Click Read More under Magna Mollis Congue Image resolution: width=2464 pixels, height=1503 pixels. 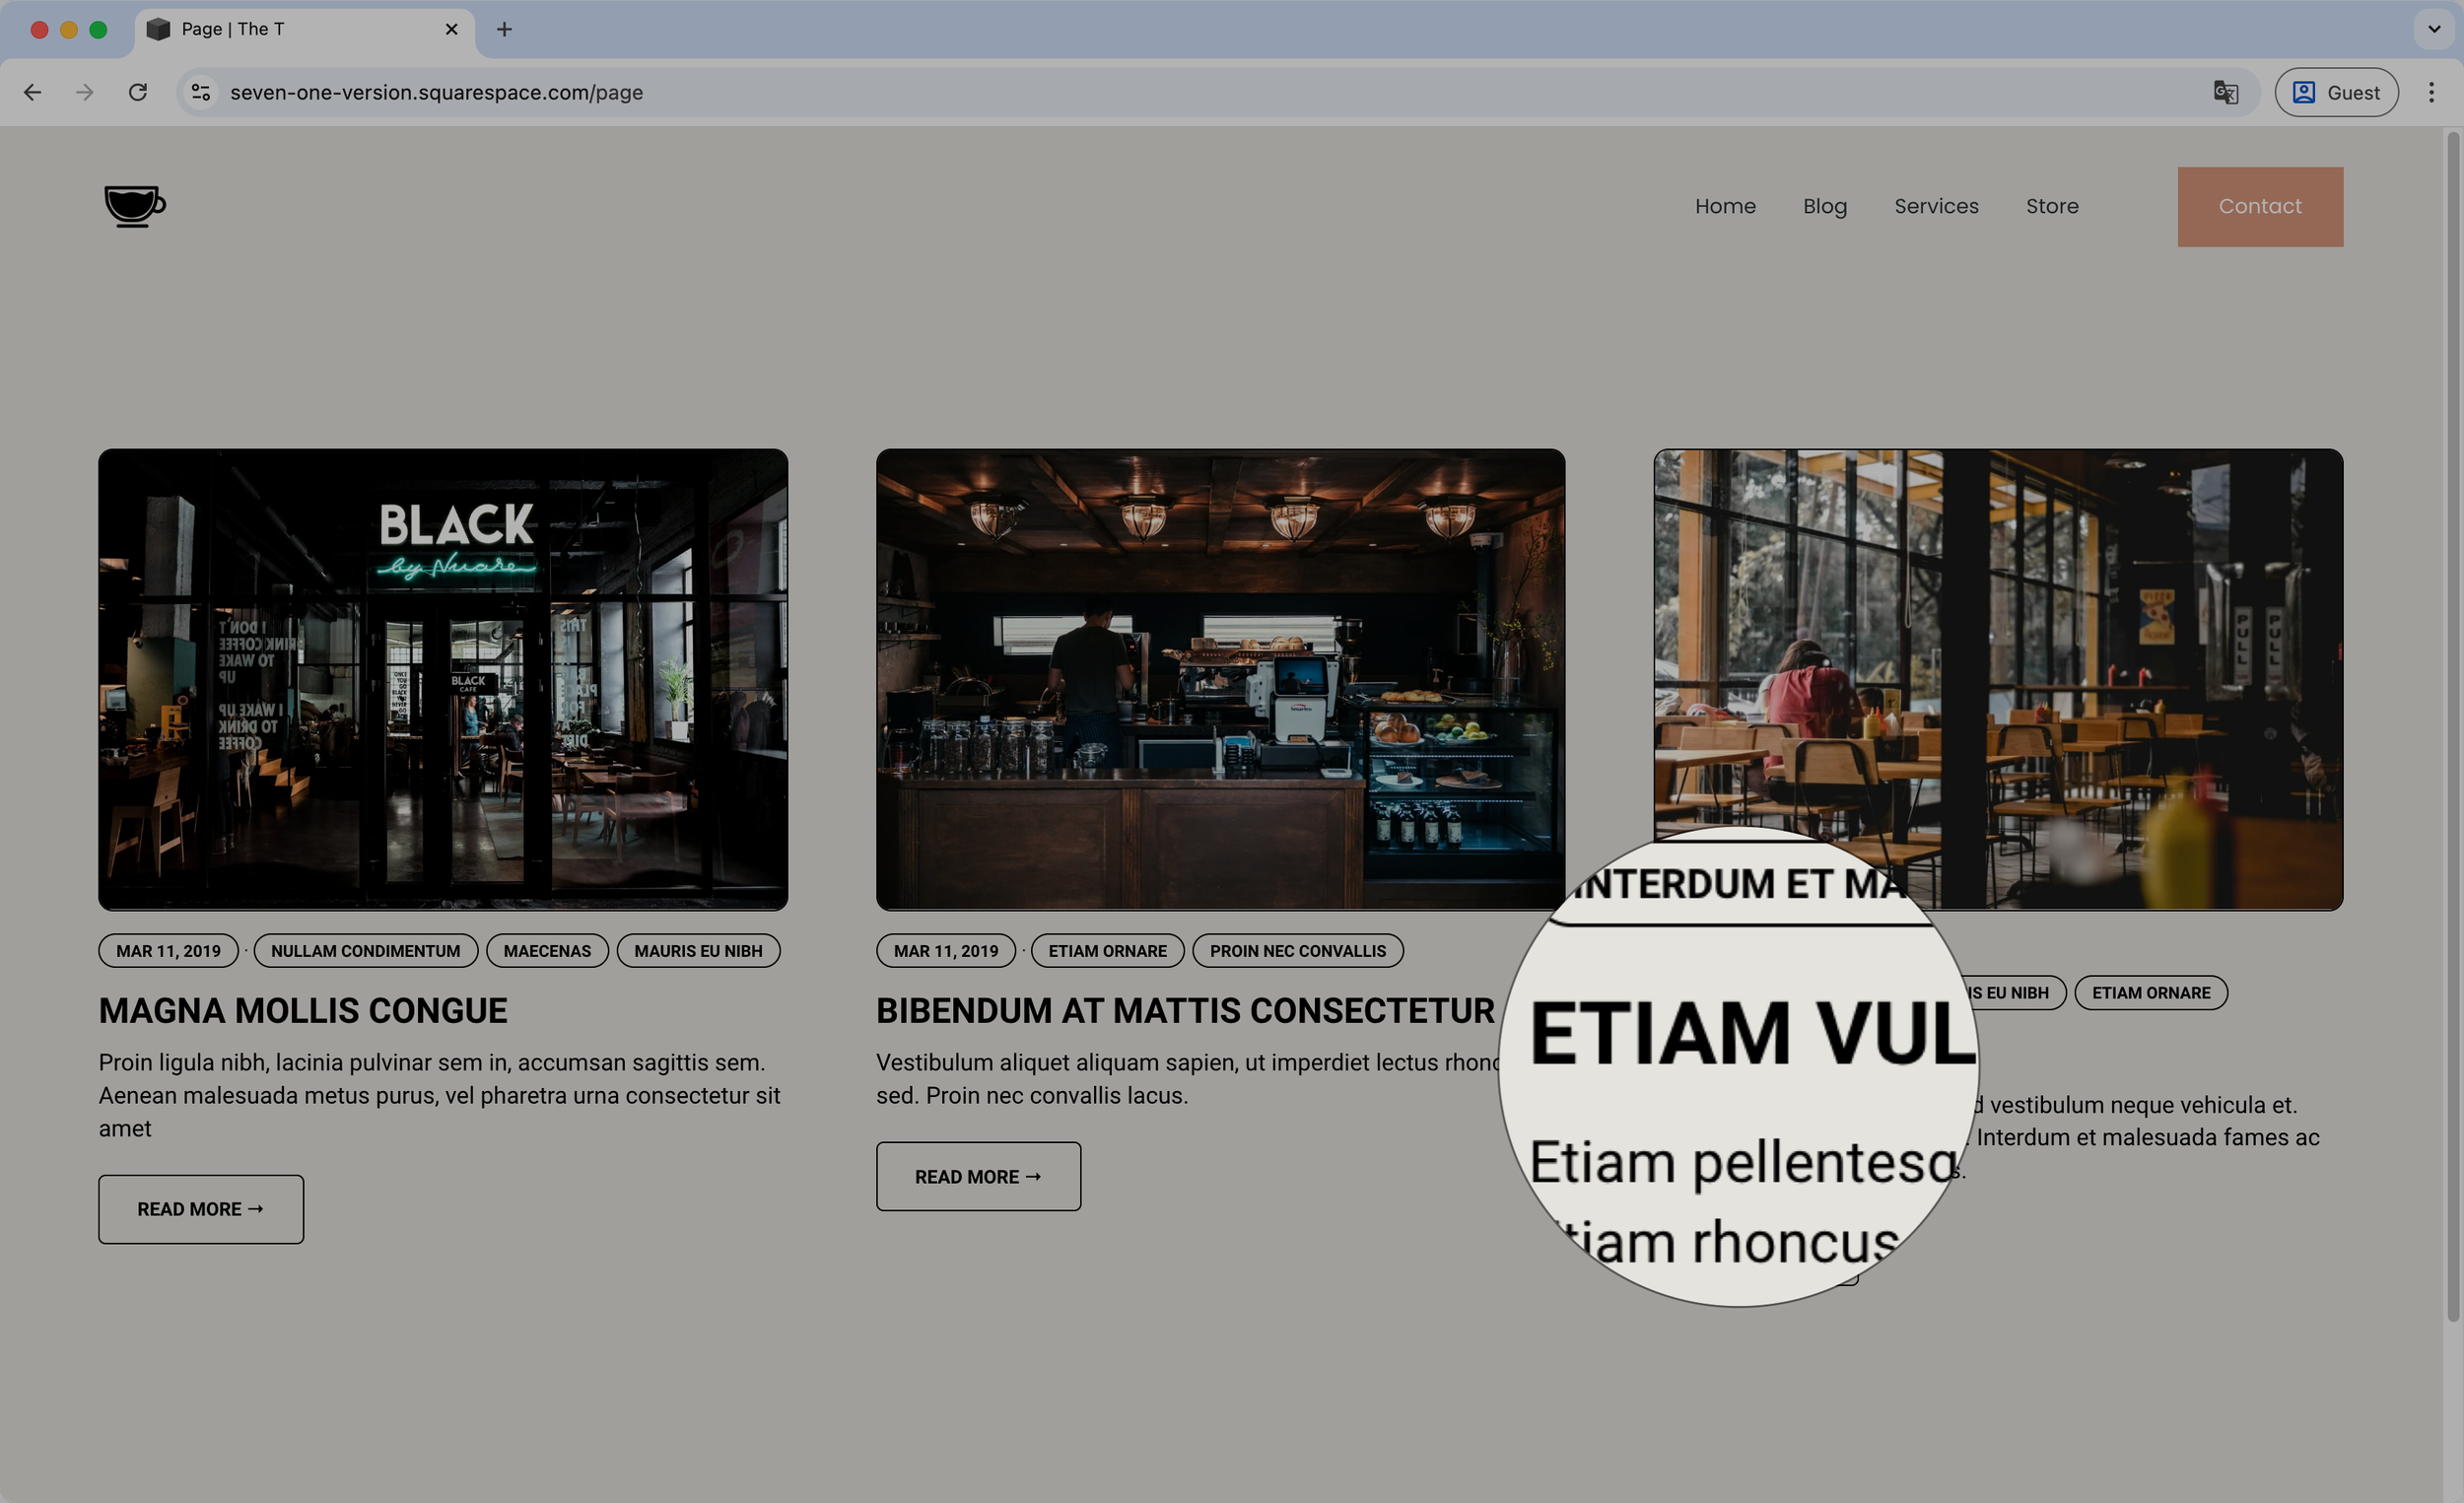coord(201,1209)
